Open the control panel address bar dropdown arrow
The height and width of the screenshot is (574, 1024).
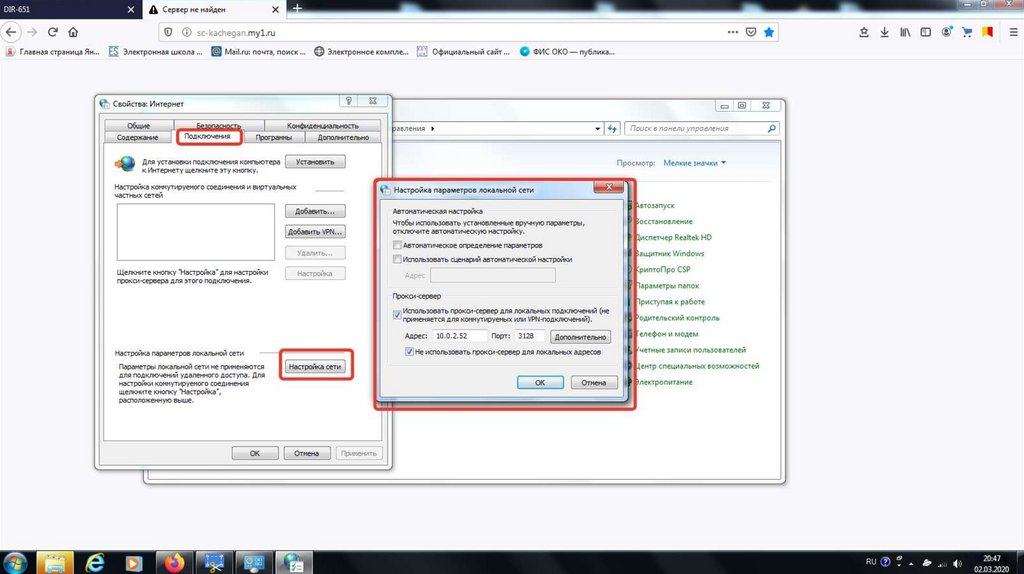coord(598,129)
